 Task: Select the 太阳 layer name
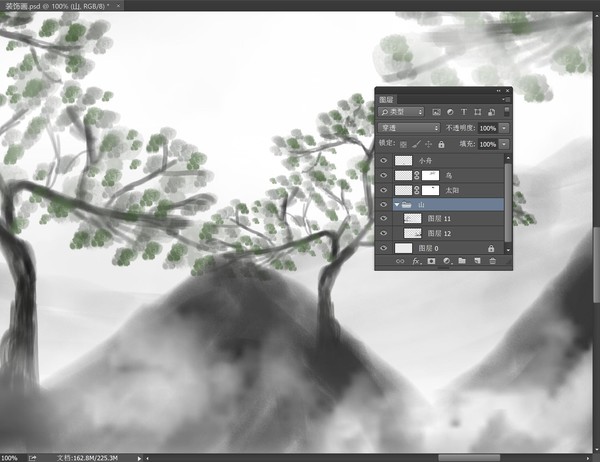452,190
